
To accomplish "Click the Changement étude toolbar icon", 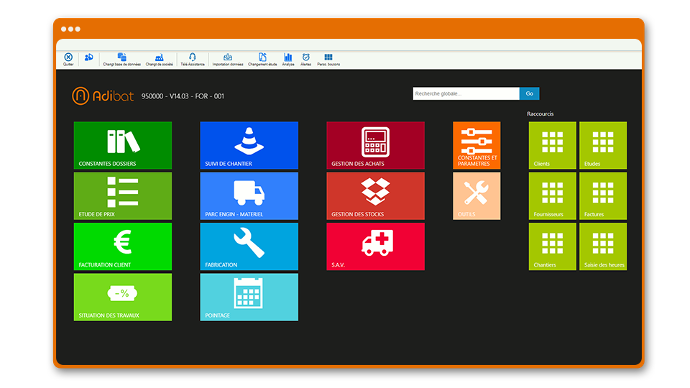I will coord(262,57).
